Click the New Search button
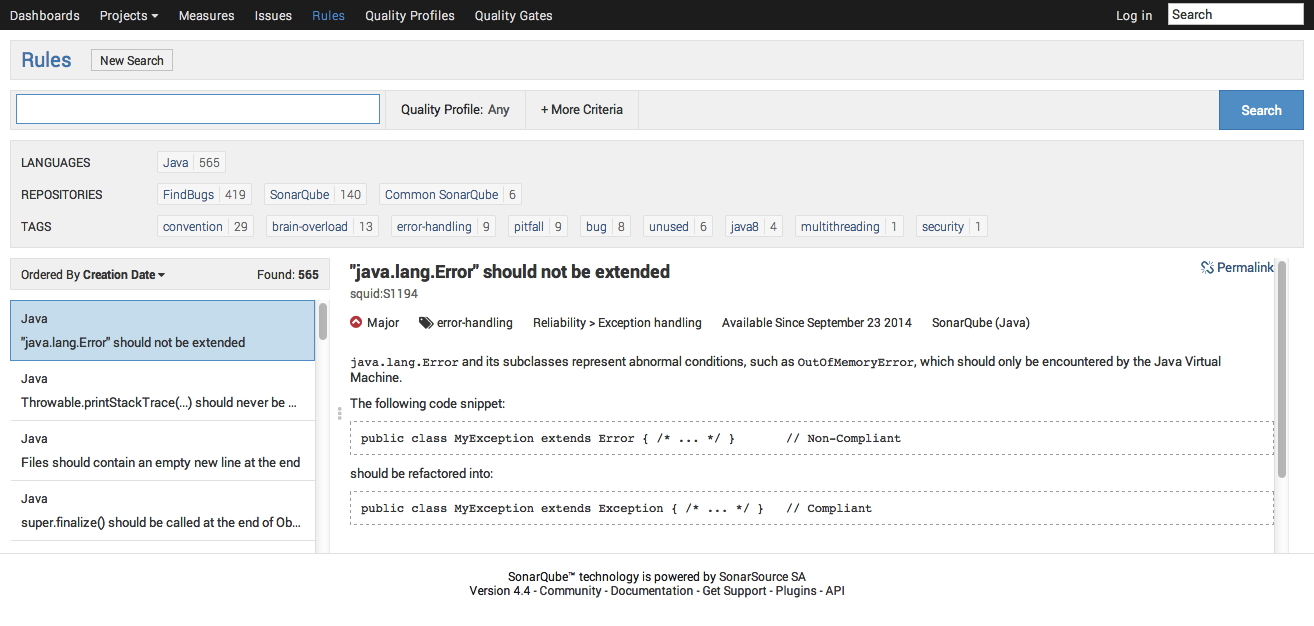 pyautogui.click(x=132, y=61)
